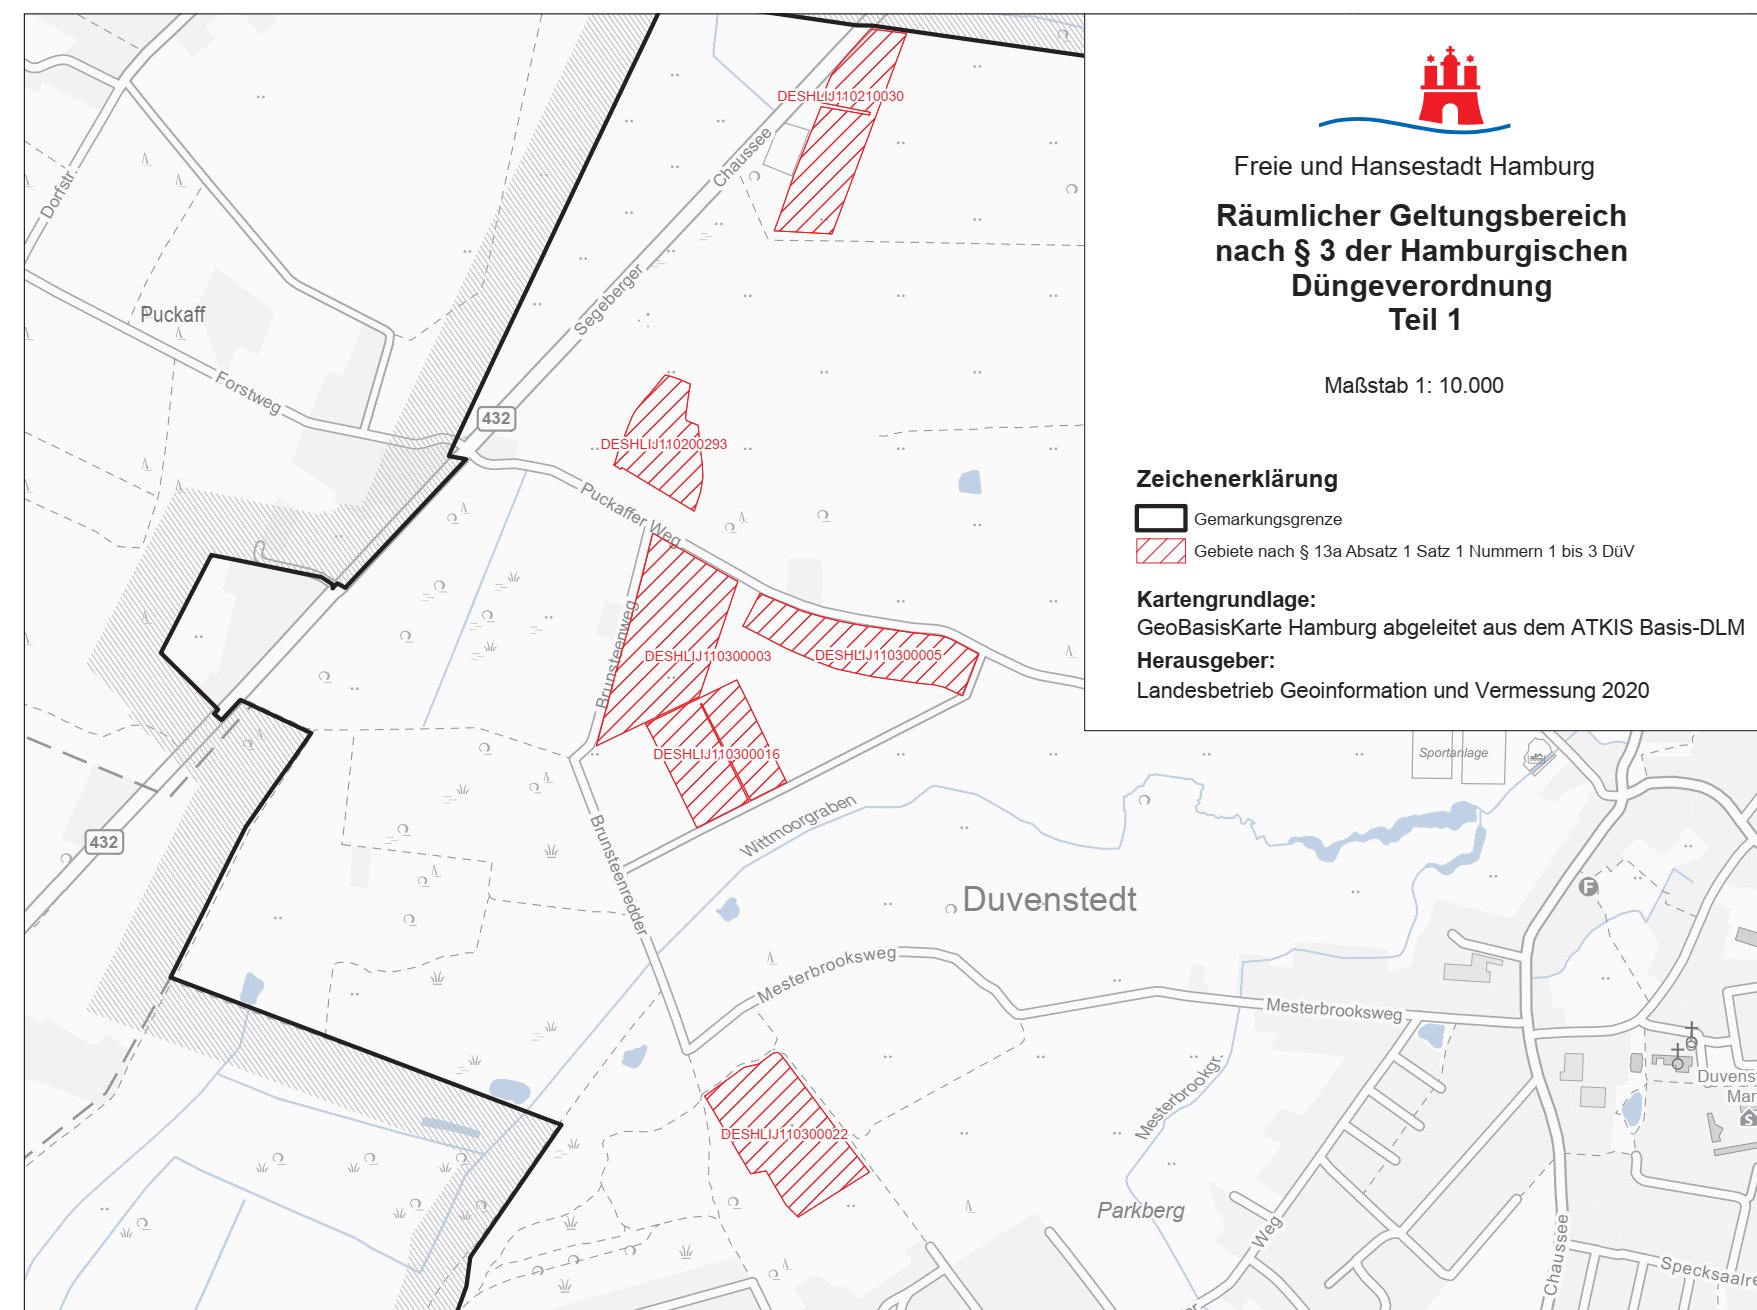Click the Hamburg coat of arms logo
The width and height of the screenshot is (1757, 1310).
tap(1450, 90)
